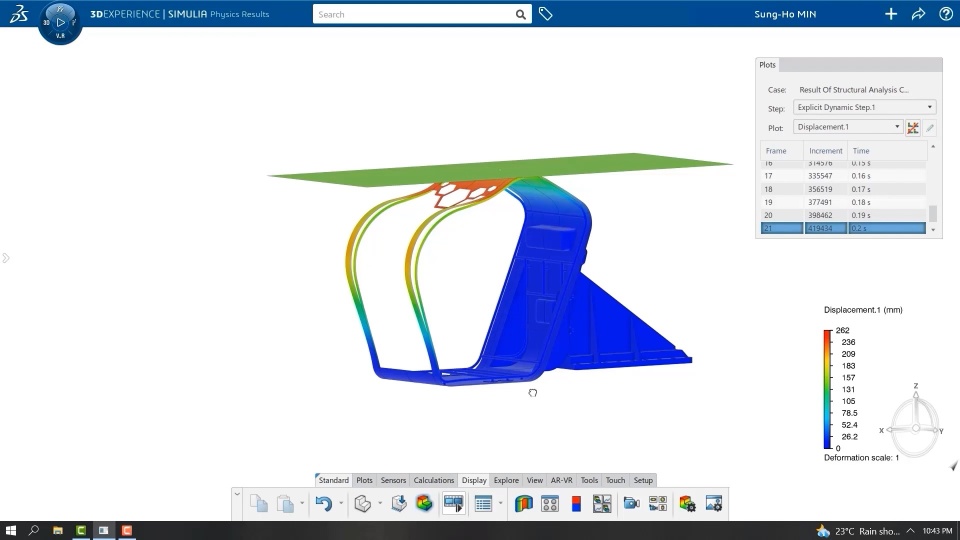Open the Help question mark icon
The height and width of the screenshot is (540, 960).
pos(946,13)
